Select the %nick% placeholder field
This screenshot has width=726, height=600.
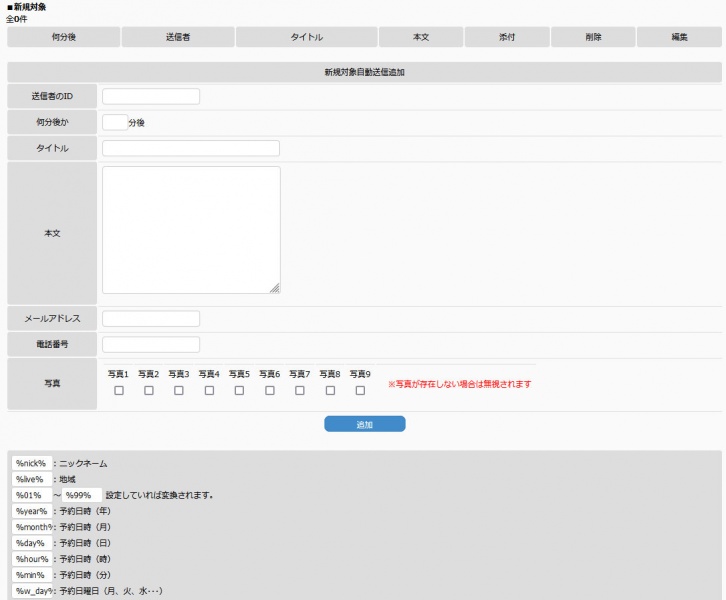pyautogui.click(x=32, y=464)
